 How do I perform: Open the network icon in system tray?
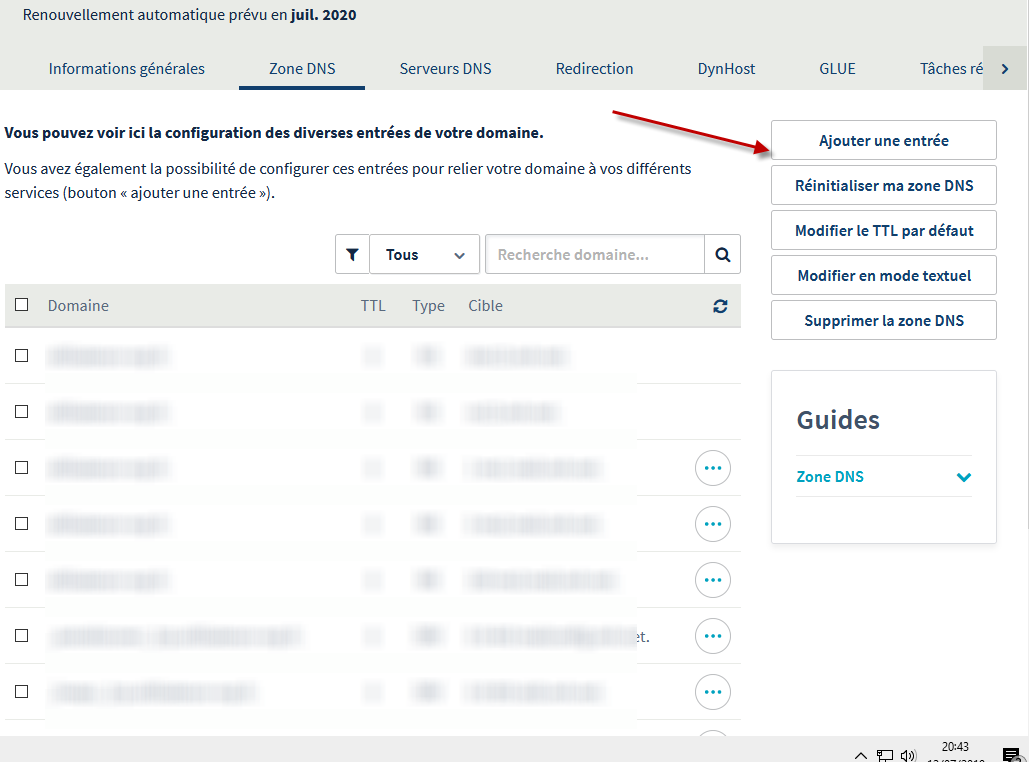[x=885, y=756]
